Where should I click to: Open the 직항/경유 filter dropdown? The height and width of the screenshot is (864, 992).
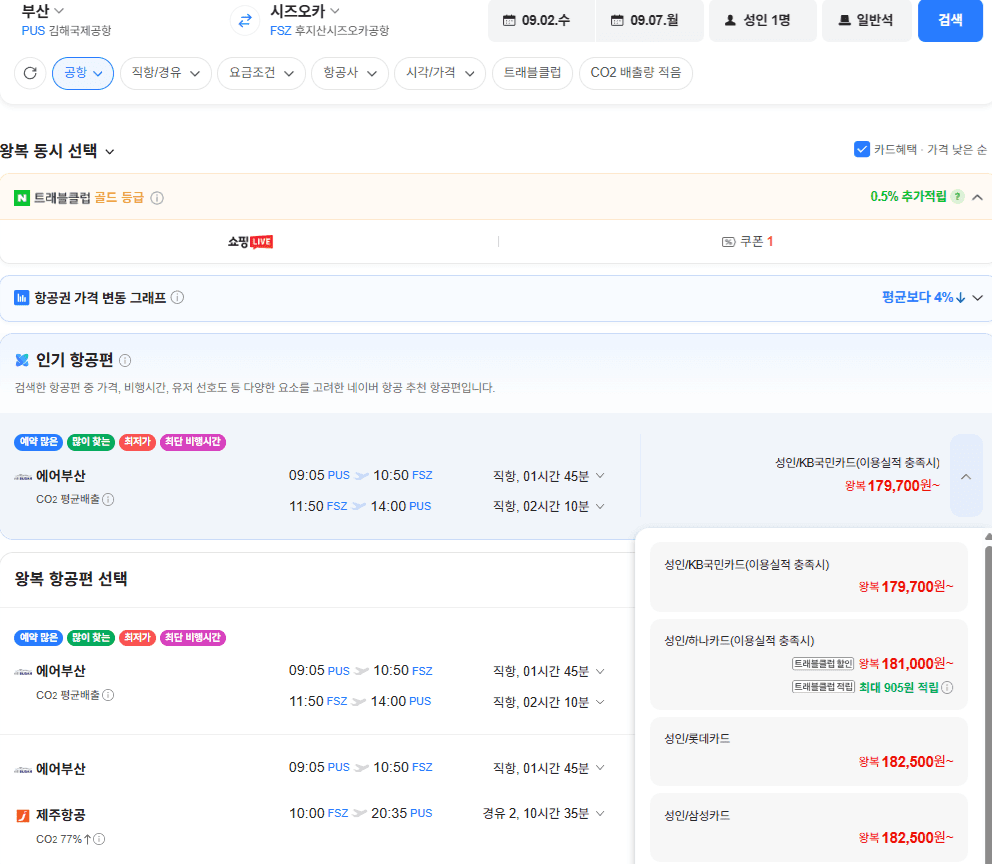point(166,73)
